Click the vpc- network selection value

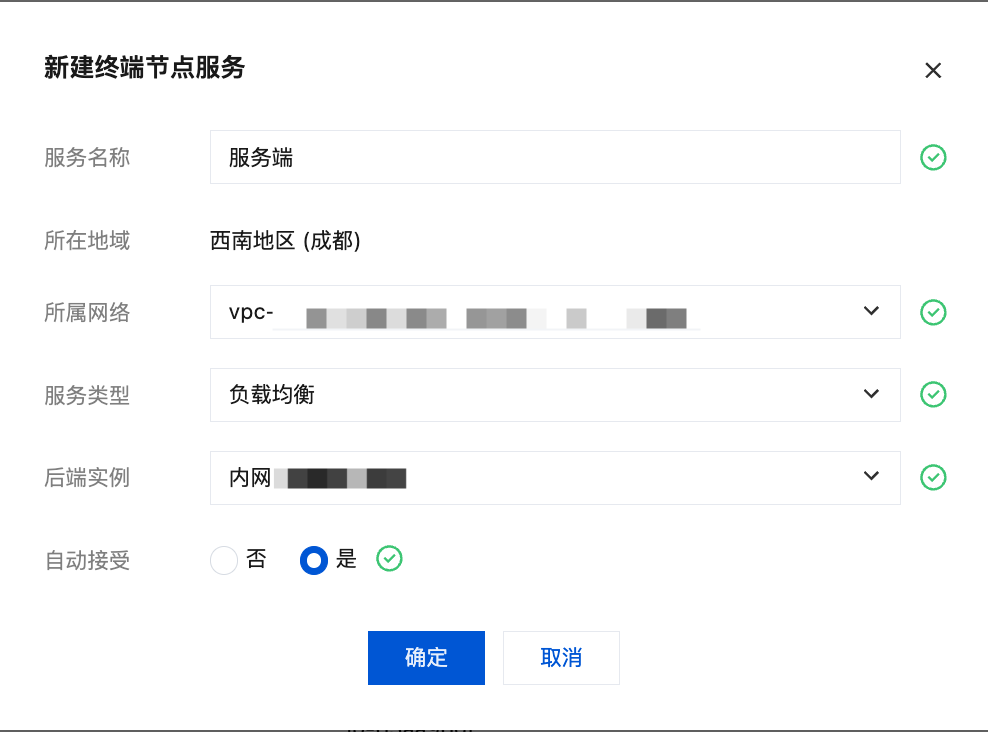[464, 313]
